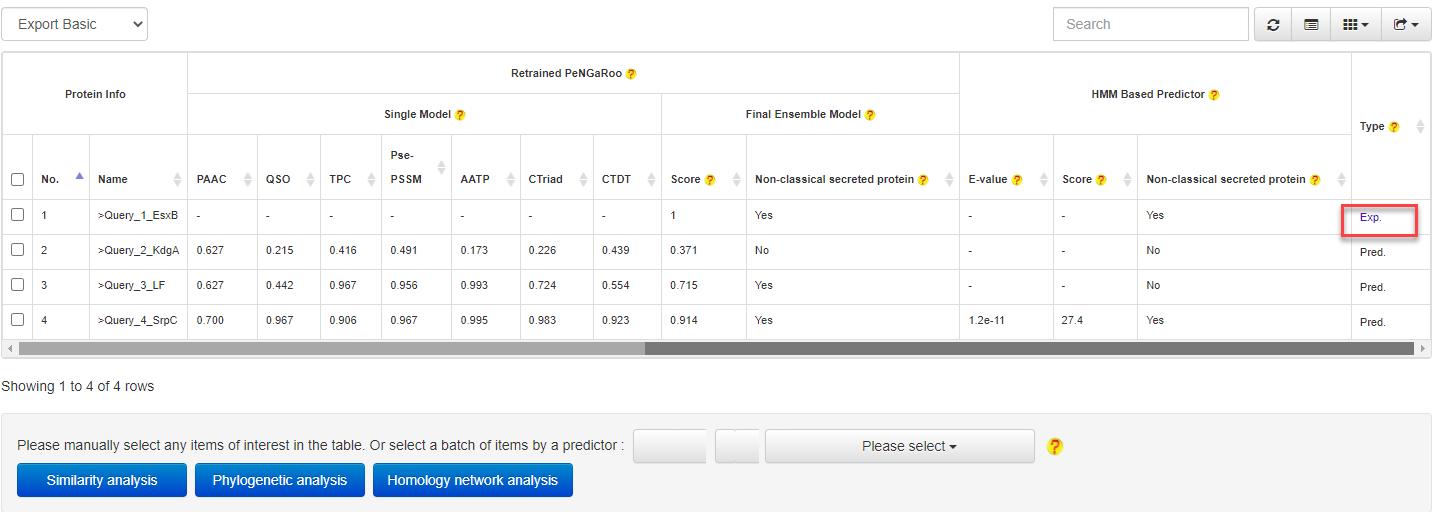The height and width of the screenshot is (512, 1437).
Task: Click the Search input field
Action: pyautogui.click(x=1150, y=25)
